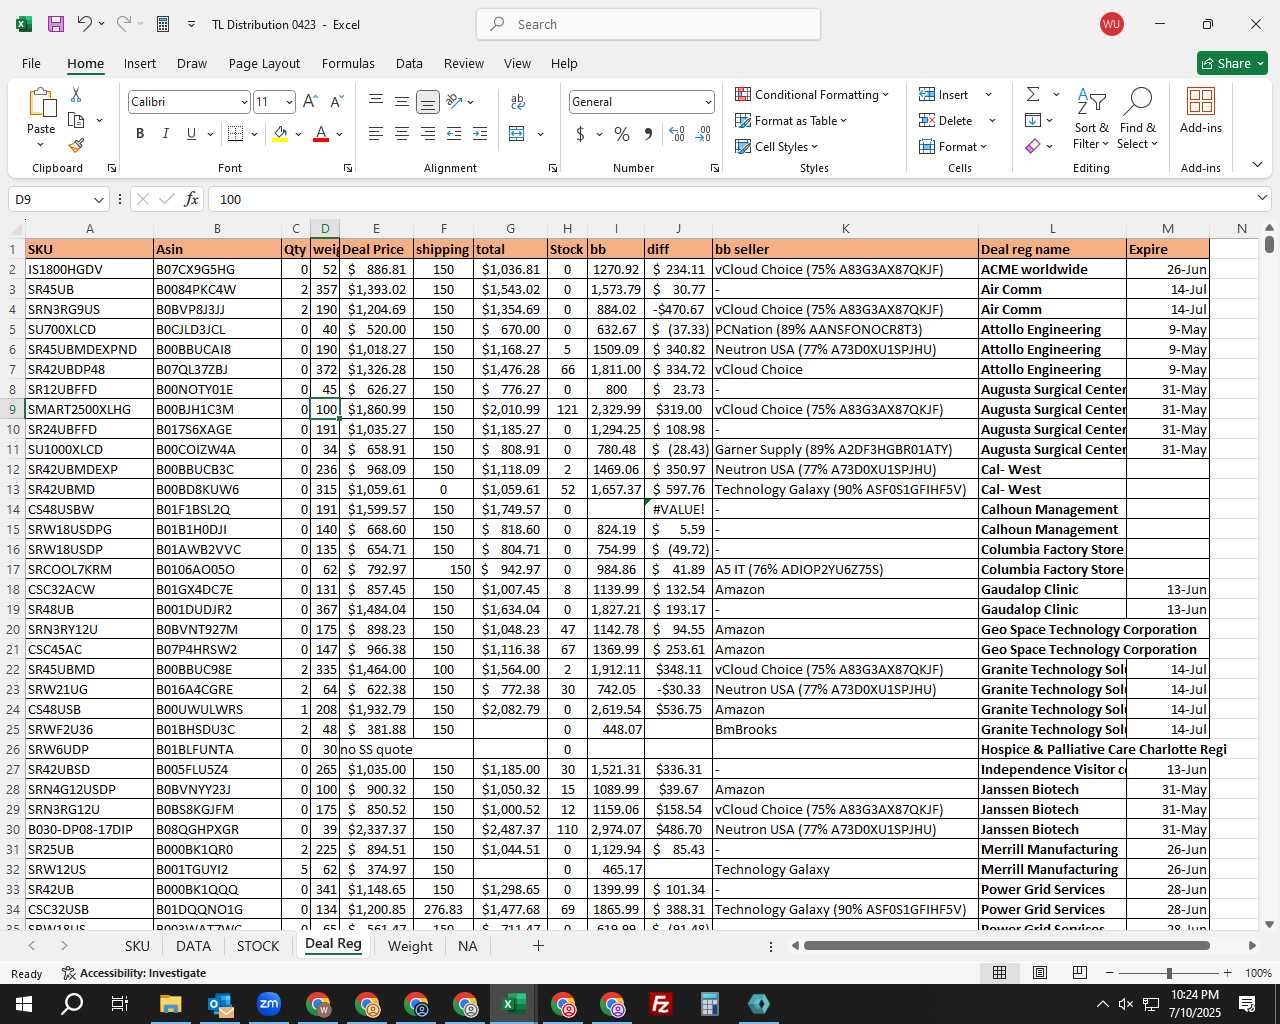
Task: Expand the Conditional Formatting menu
Action: [812, 94]
